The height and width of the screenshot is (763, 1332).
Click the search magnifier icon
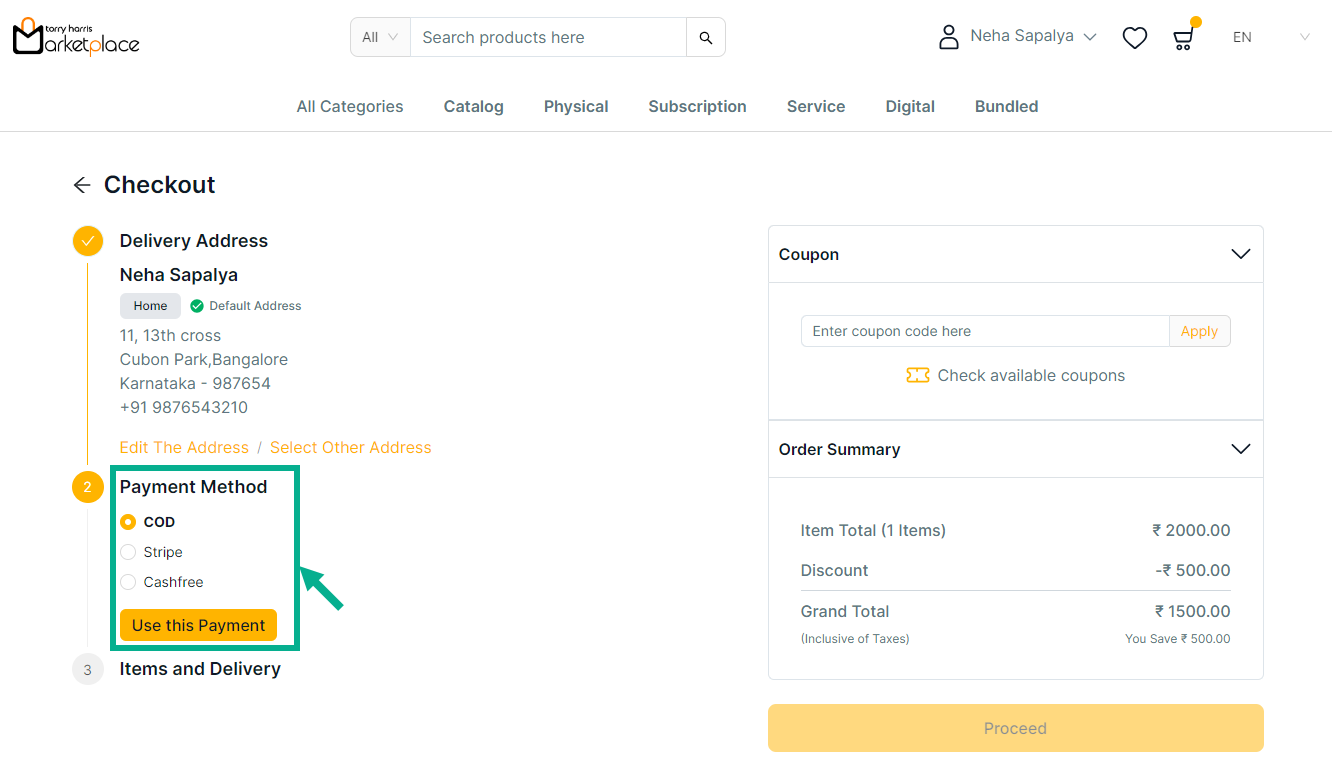[x=706, y=38]
